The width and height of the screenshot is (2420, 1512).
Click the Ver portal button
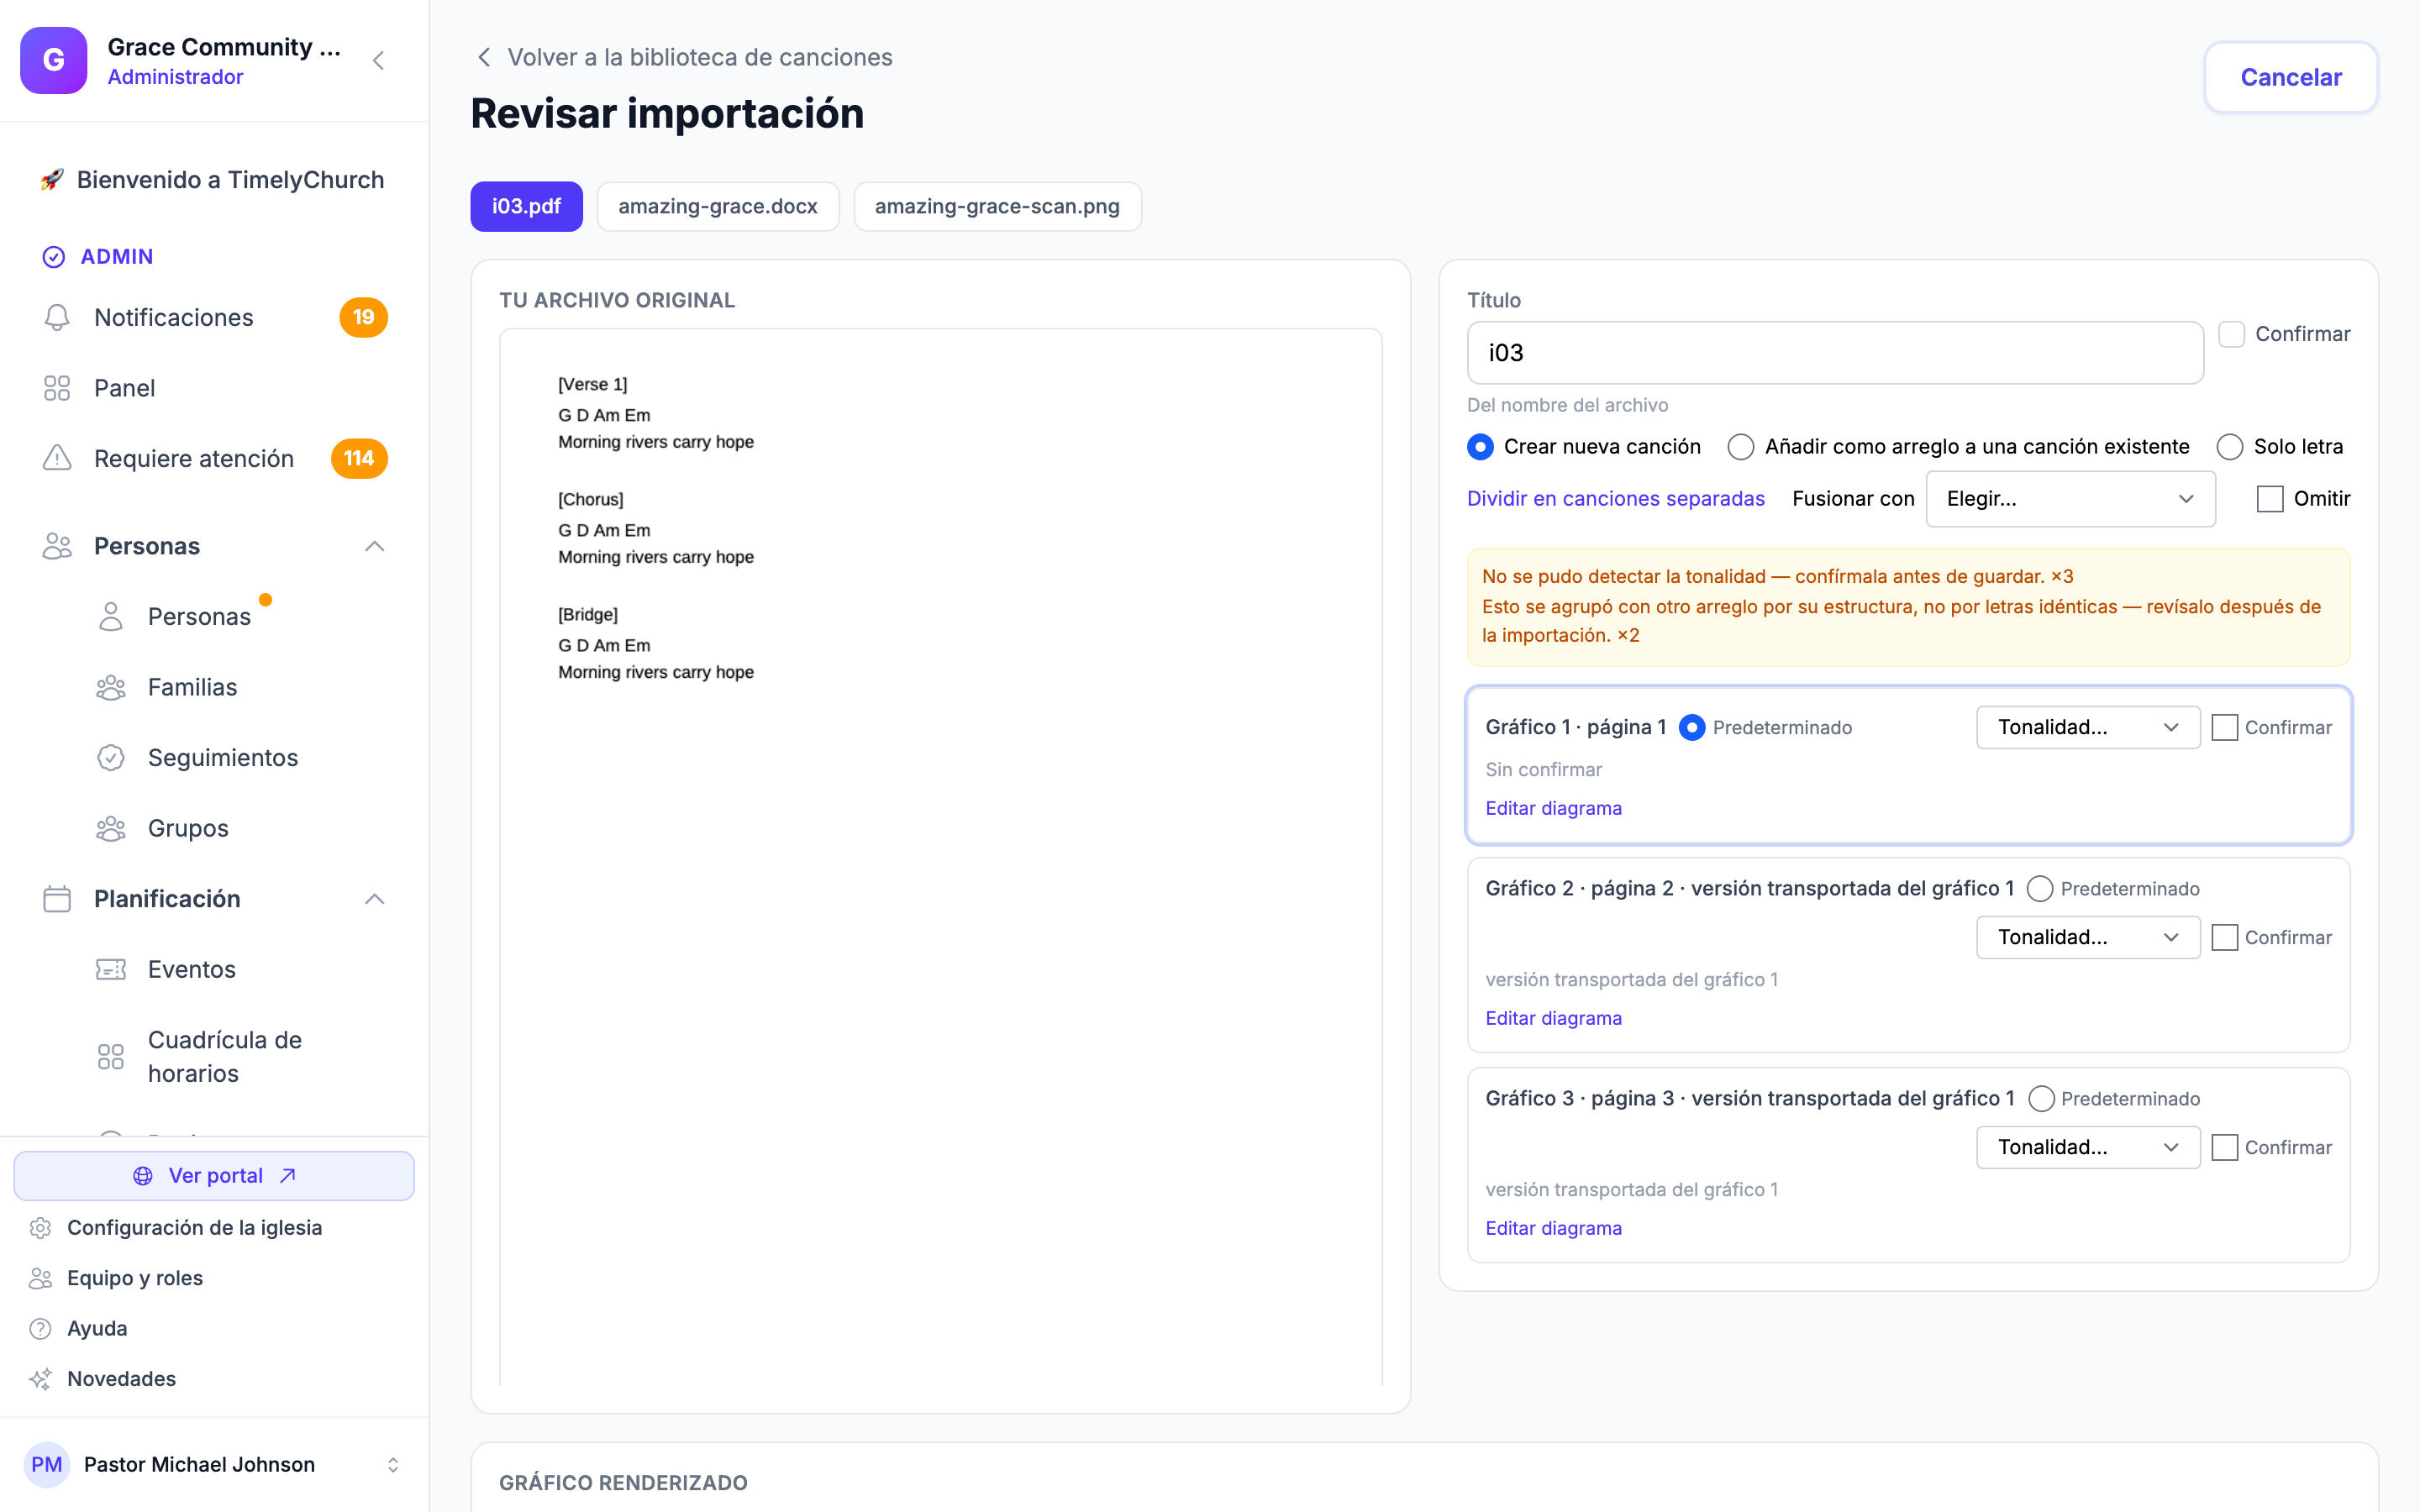[214, 1176]
